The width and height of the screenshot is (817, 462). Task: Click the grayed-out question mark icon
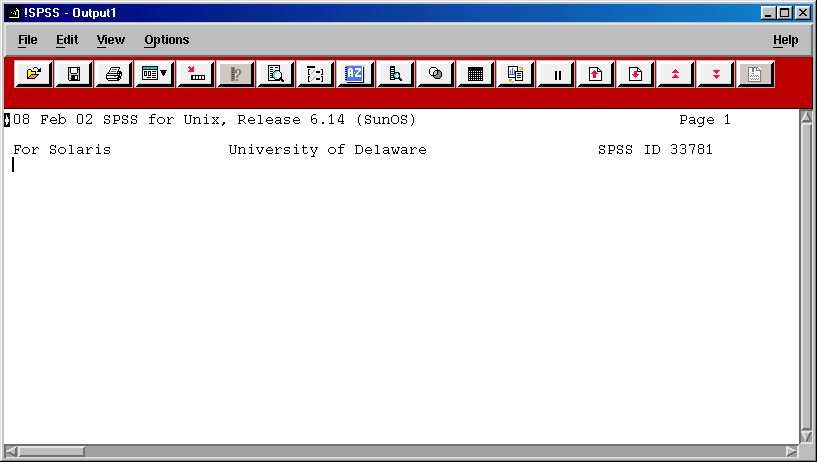tap(235, 74)
